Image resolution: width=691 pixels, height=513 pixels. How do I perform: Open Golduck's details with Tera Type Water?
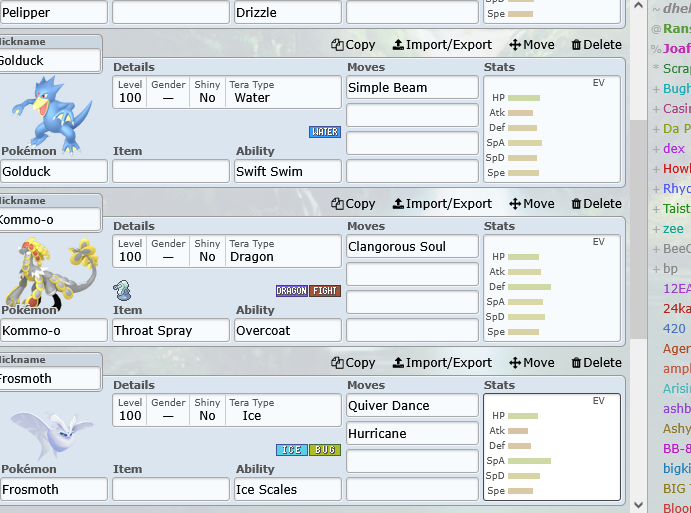click(x=227, y=92)
